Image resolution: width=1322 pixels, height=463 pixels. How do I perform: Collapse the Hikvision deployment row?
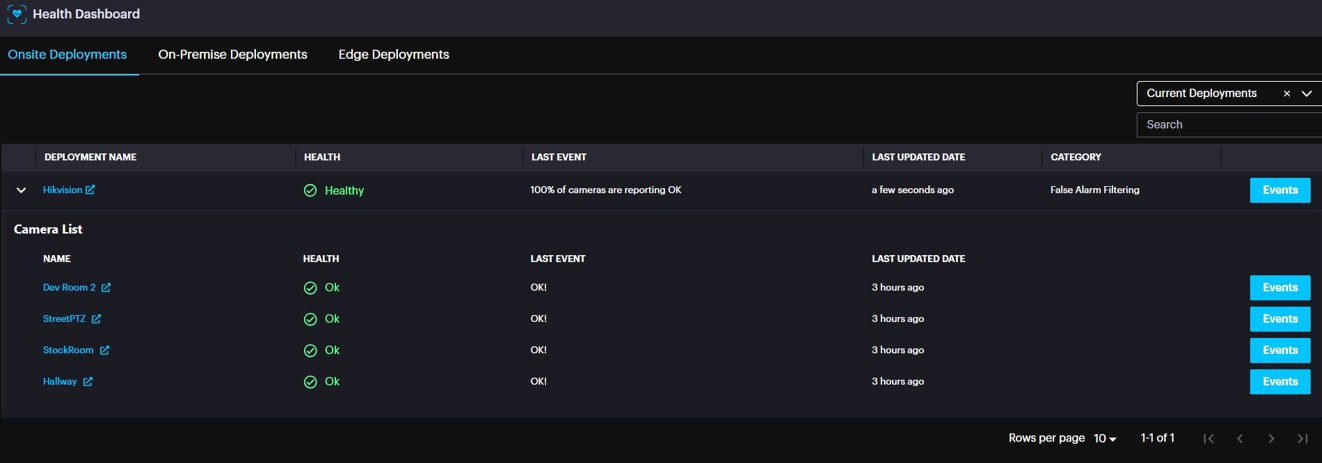tap(21, 190)
